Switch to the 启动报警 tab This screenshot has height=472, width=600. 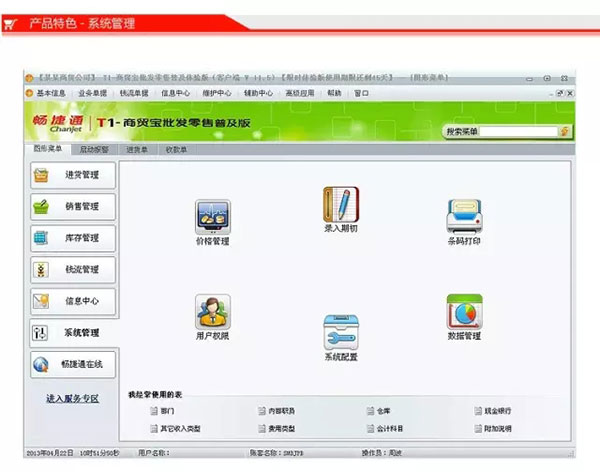click(94, 149)
